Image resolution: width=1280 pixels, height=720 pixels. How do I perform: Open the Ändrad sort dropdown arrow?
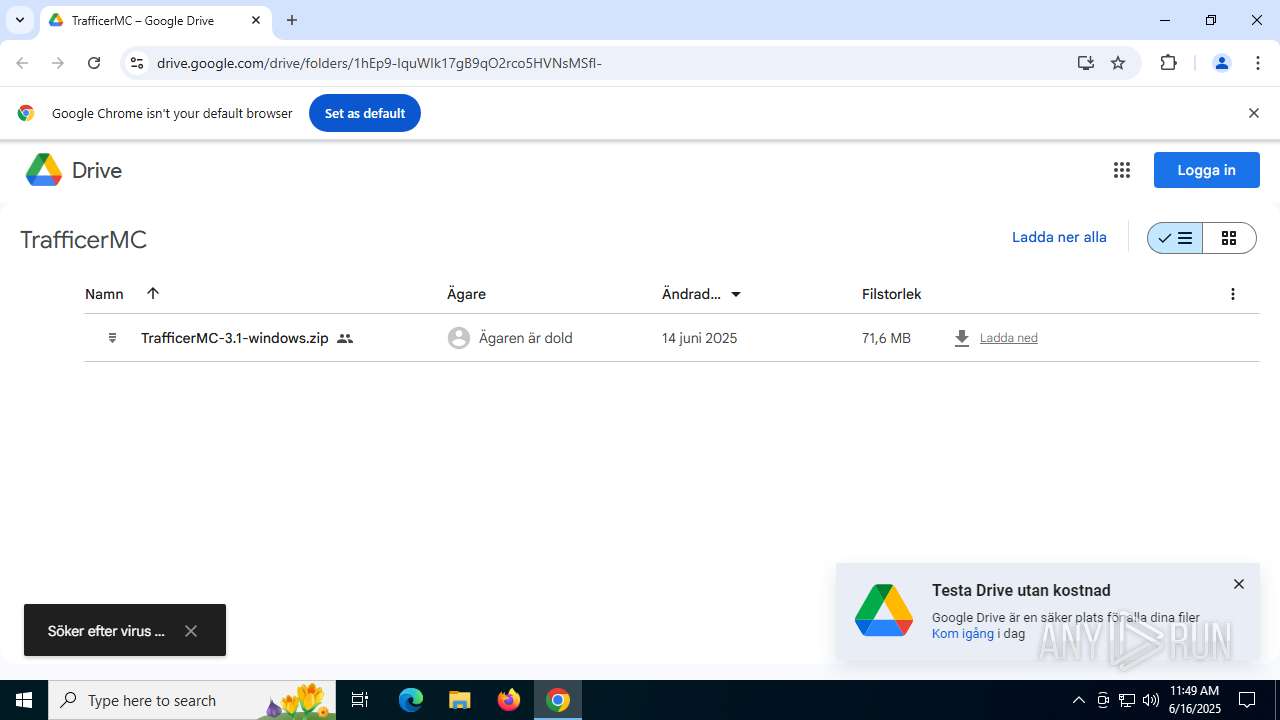tap(736, 294)
